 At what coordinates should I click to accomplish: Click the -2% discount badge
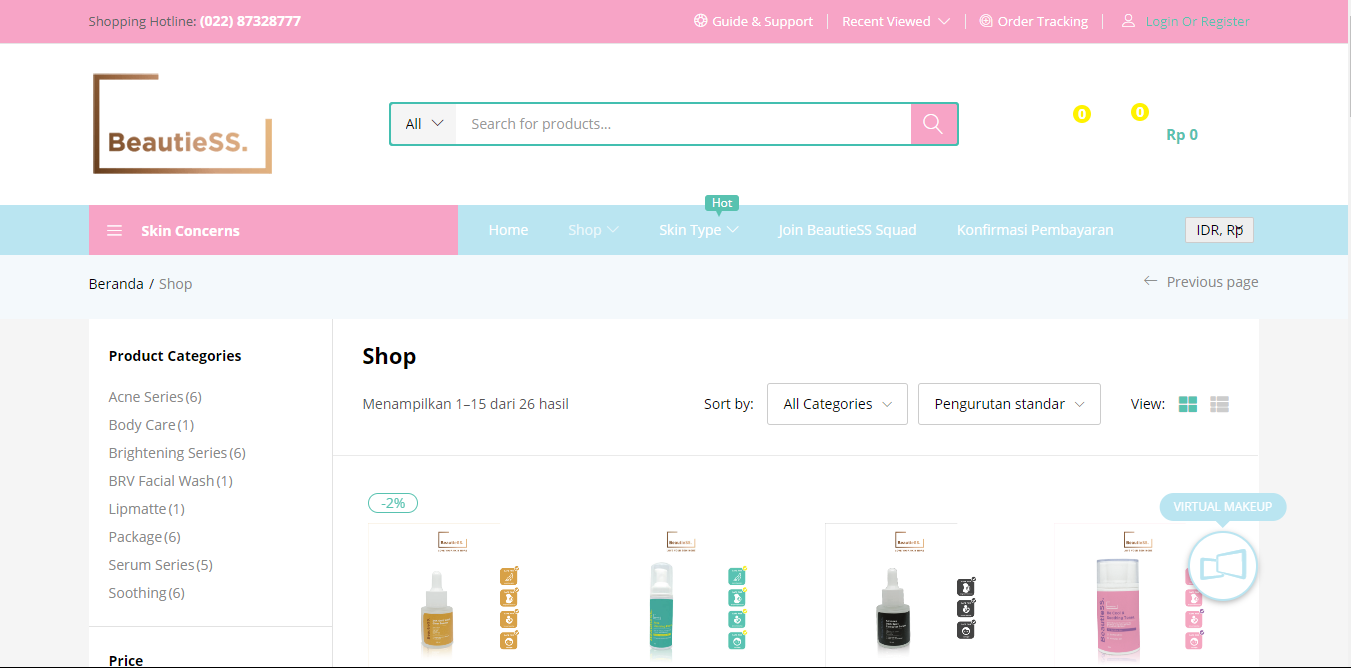pos(393,503)
